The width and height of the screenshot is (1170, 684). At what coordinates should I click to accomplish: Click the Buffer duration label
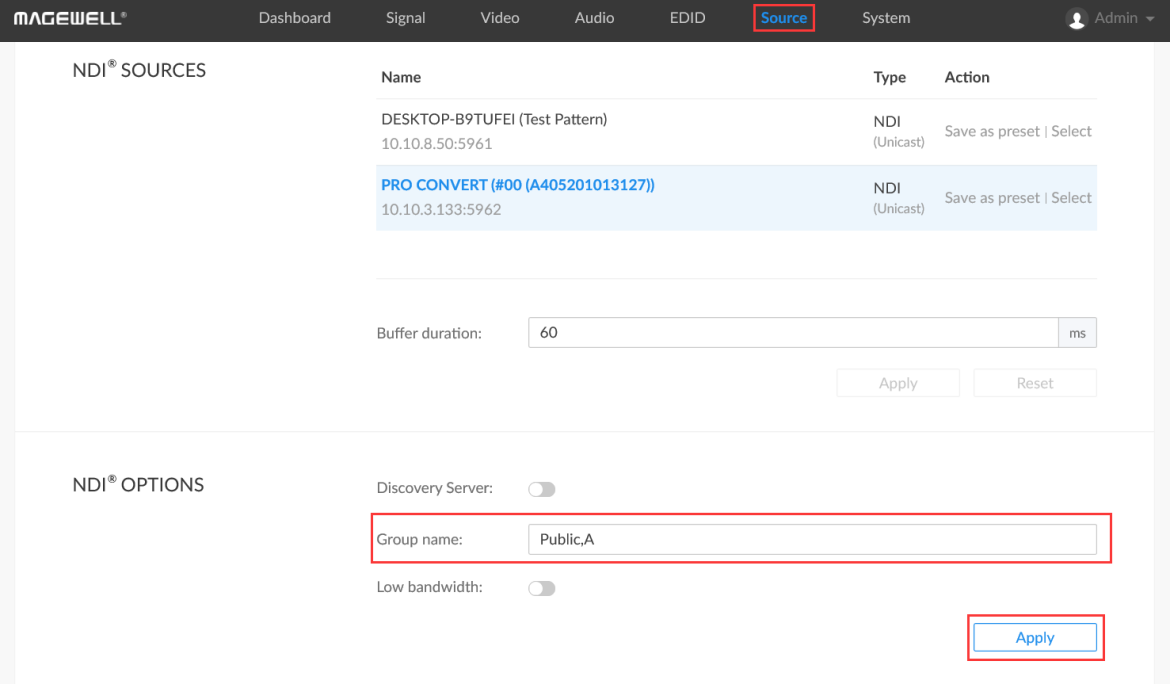(429, 333)
